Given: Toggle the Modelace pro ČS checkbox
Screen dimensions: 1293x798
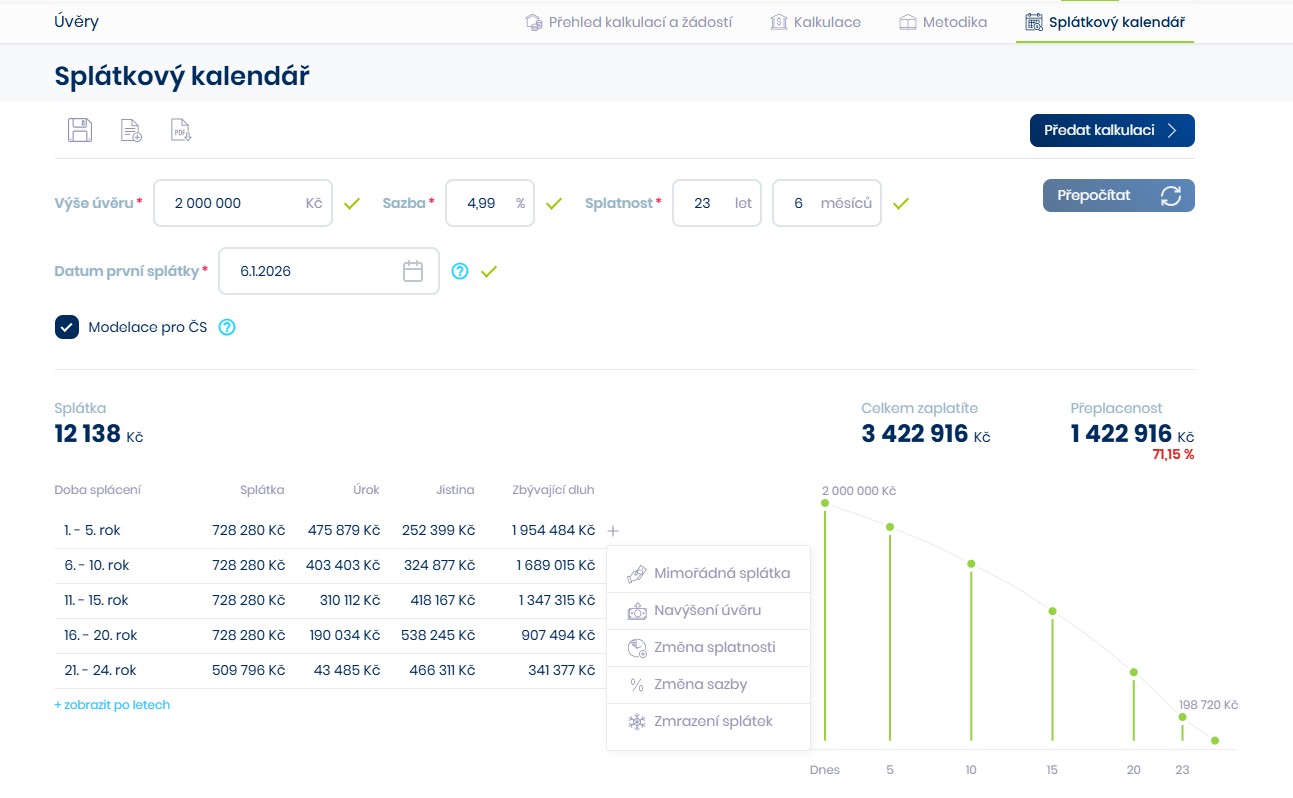Looking at the screenshot, I should [x=67, y=327].
